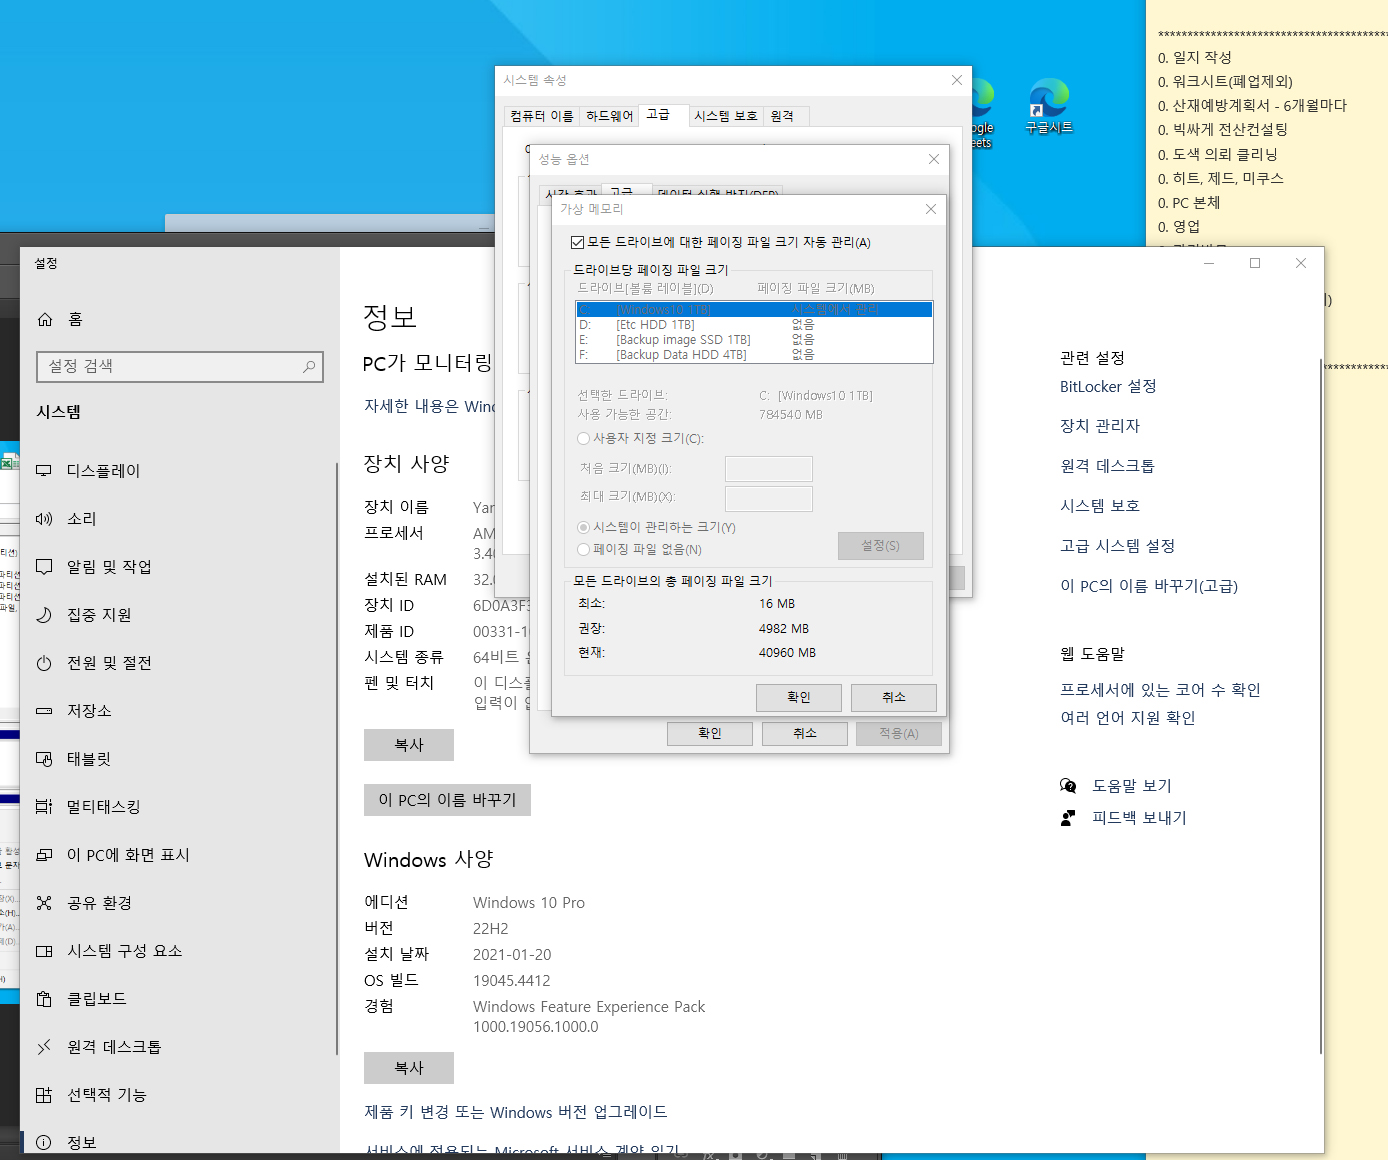Viewport: 1388px width, 1160px height.
Task: Switch to 시스템 보호 tab
Action: point(726,116)
